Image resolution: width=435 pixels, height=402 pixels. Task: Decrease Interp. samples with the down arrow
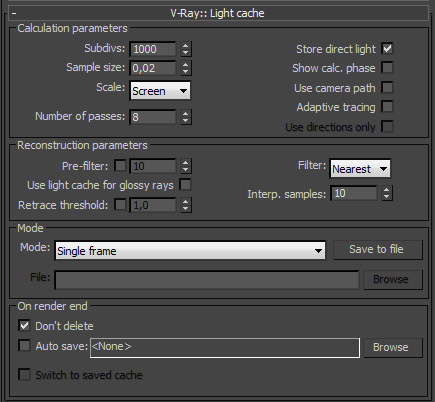387,197
